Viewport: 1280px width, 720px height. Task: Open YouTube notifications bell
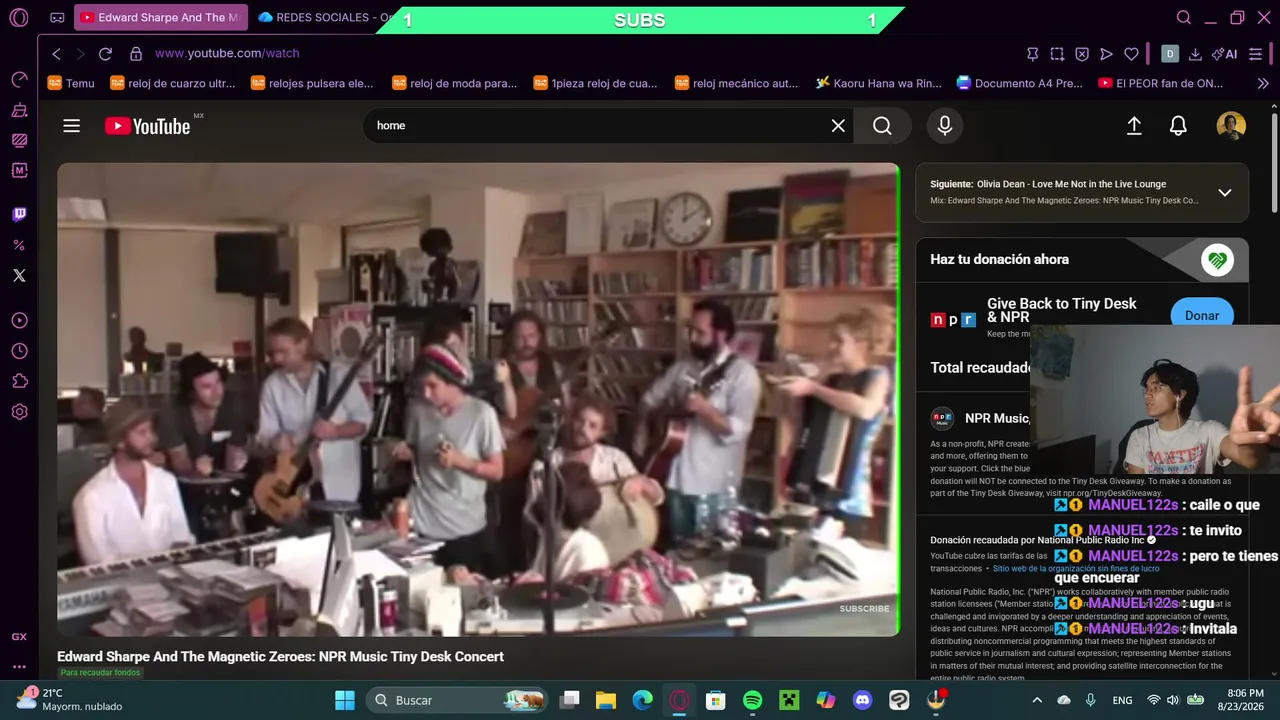click(1179, 126)
